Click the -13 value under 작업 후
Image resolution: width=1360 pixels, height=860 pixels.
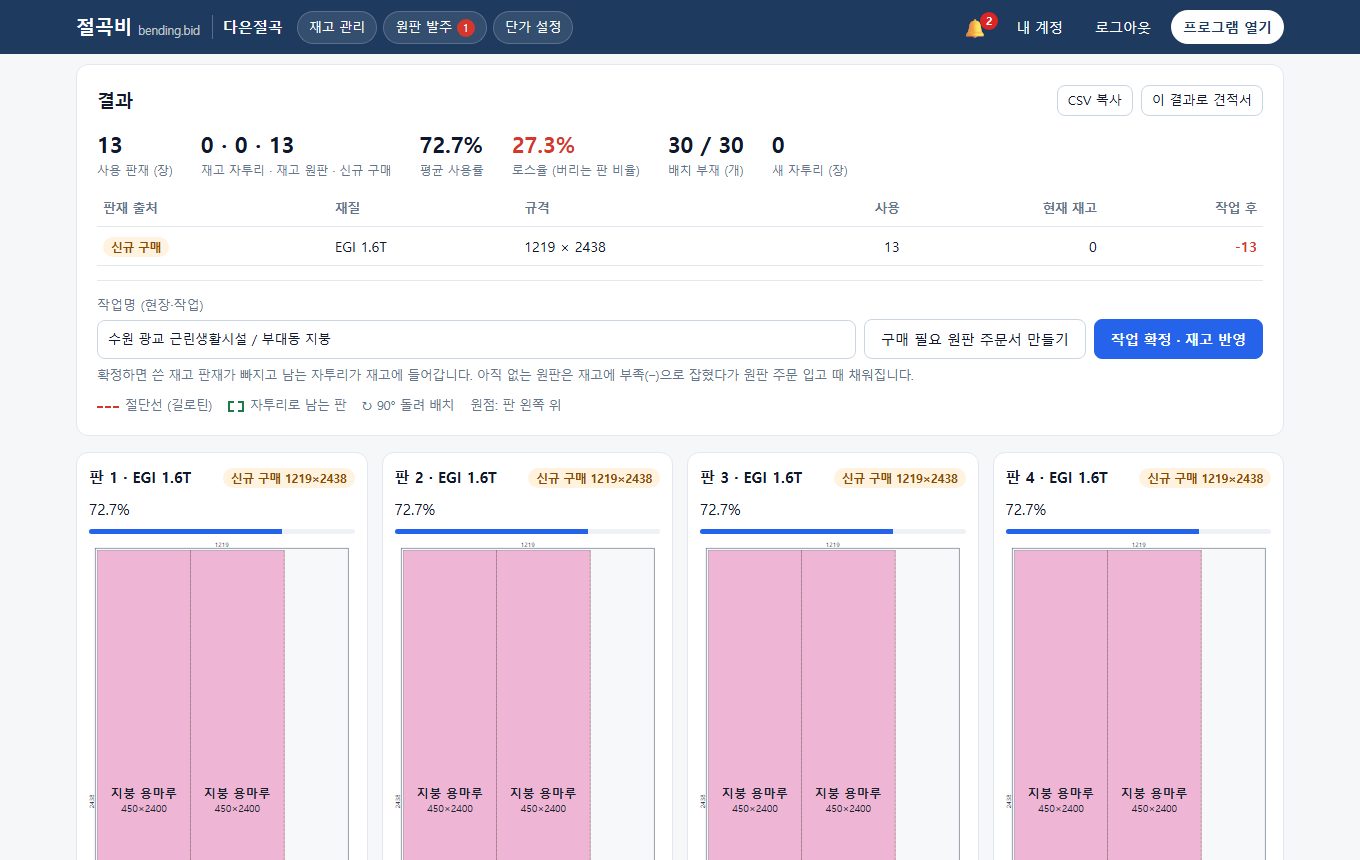click(1245, 247)
